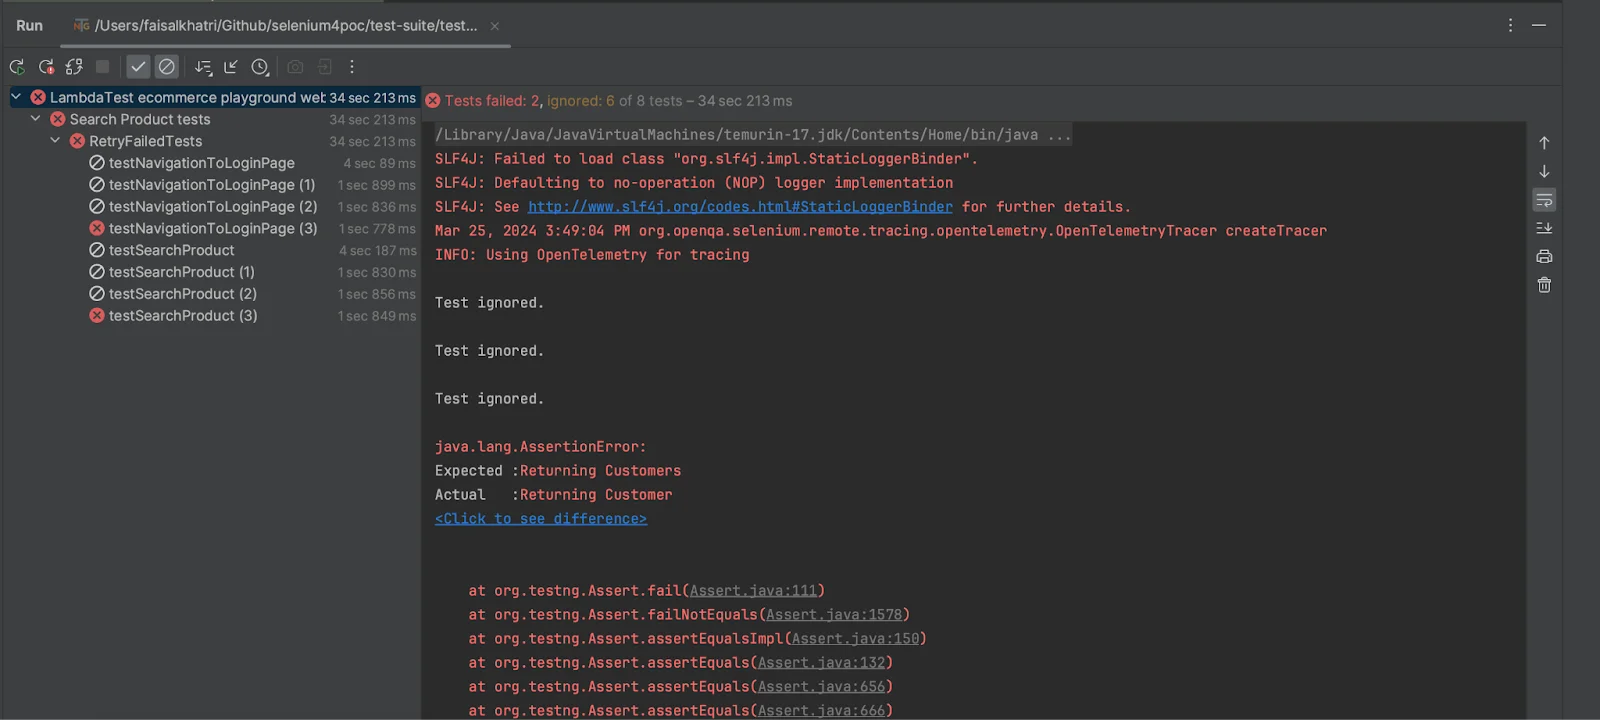This screenshot has width=1600, height=720.
Task: Click the Rerun tests icon
Action: [x=17, y=67]
